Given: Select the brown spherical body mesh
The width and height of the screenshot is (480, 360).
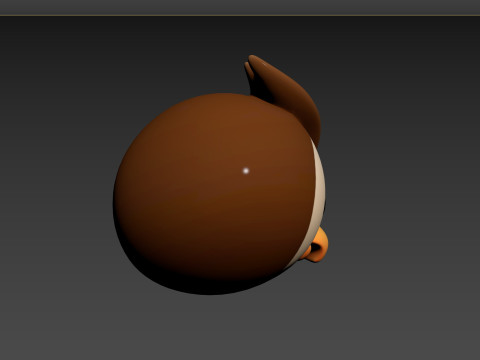Looking at the screenshot, I should (x=213, y=194).
